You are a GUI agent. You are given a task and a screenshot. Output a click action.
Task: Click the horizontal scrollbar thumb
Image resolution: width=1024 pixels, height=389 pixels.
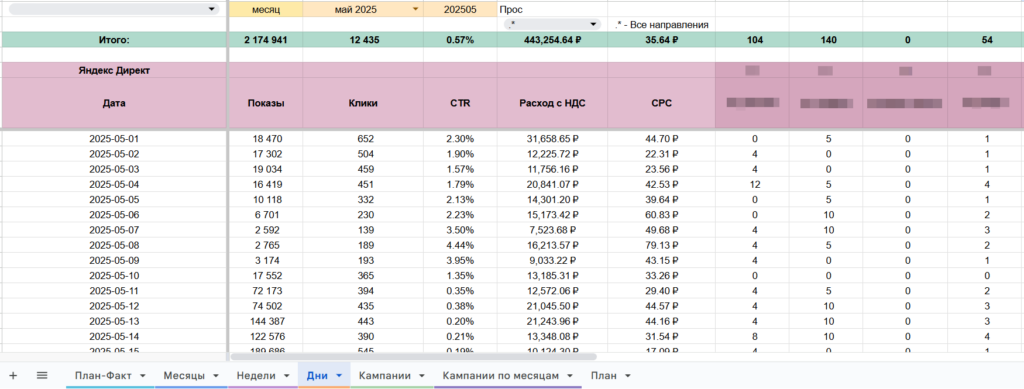click(414, 357)
